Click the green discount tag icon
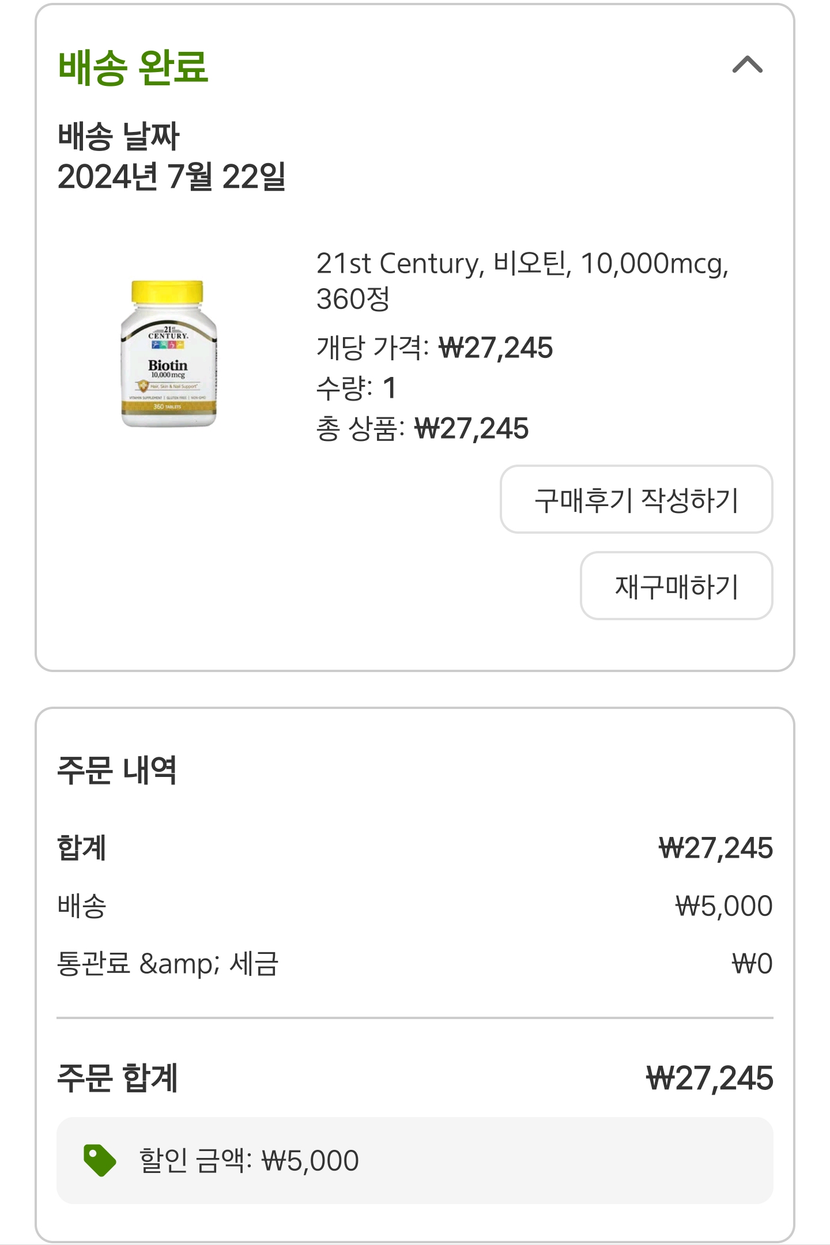The height and width of the screenshot is (1245, 830). coord(99,1160)
